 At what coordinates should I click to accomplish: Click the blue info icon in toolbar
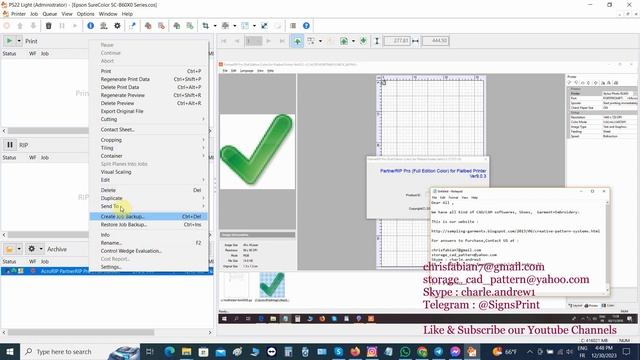pos(91,26)
